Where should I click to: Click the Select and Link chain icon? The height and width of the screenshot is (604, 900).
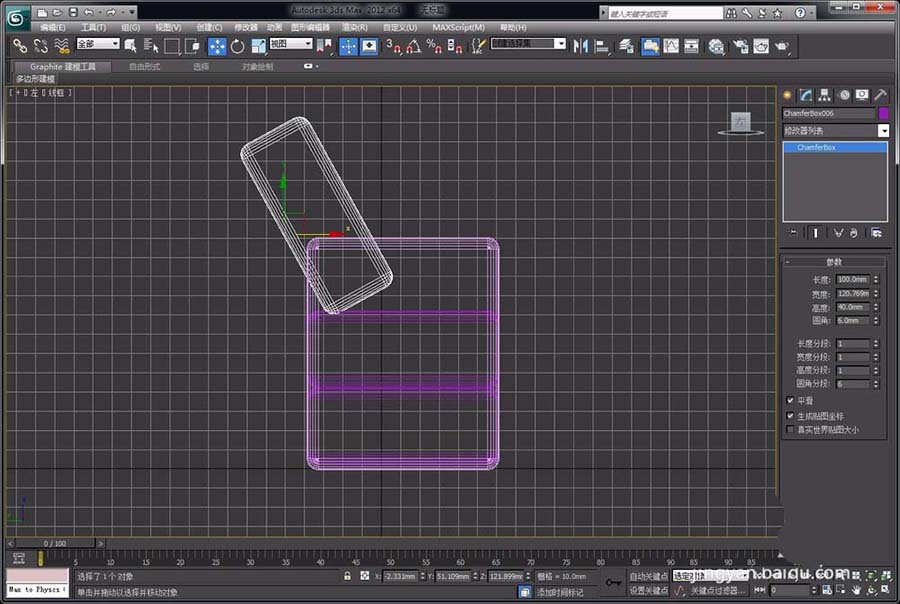pyautogui.click(x=19, y=46)
